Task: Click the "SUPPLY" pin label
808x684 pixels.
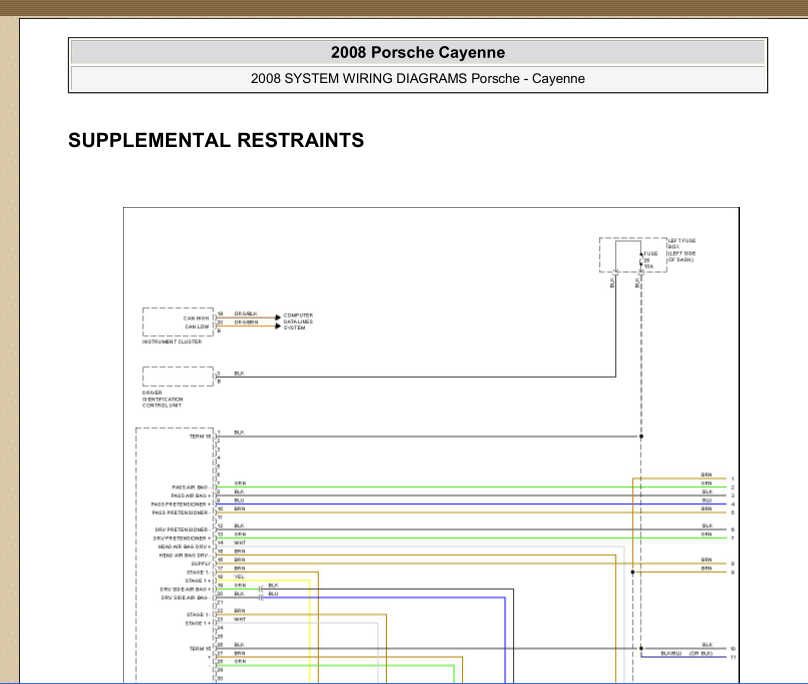Action: point(201,564)
